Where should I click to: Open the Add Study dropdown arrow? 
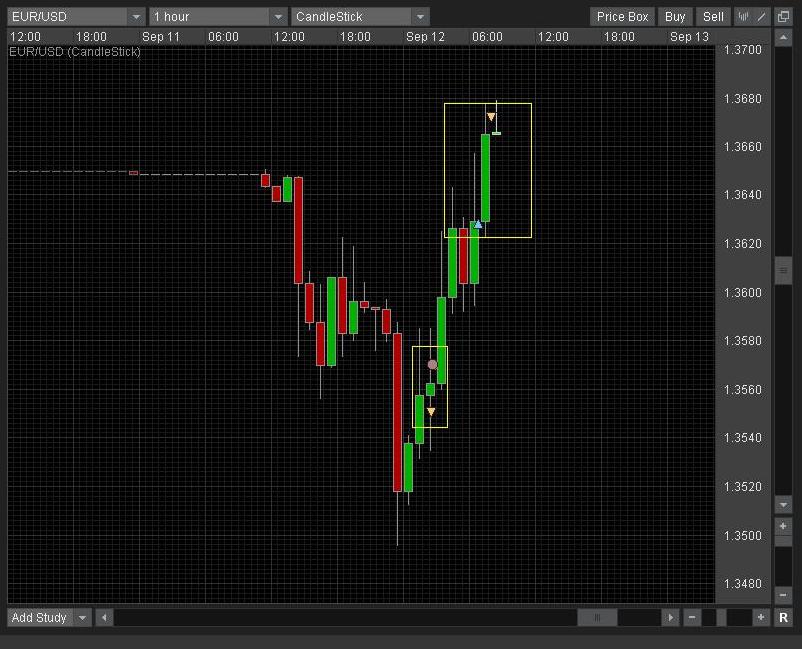83,618
